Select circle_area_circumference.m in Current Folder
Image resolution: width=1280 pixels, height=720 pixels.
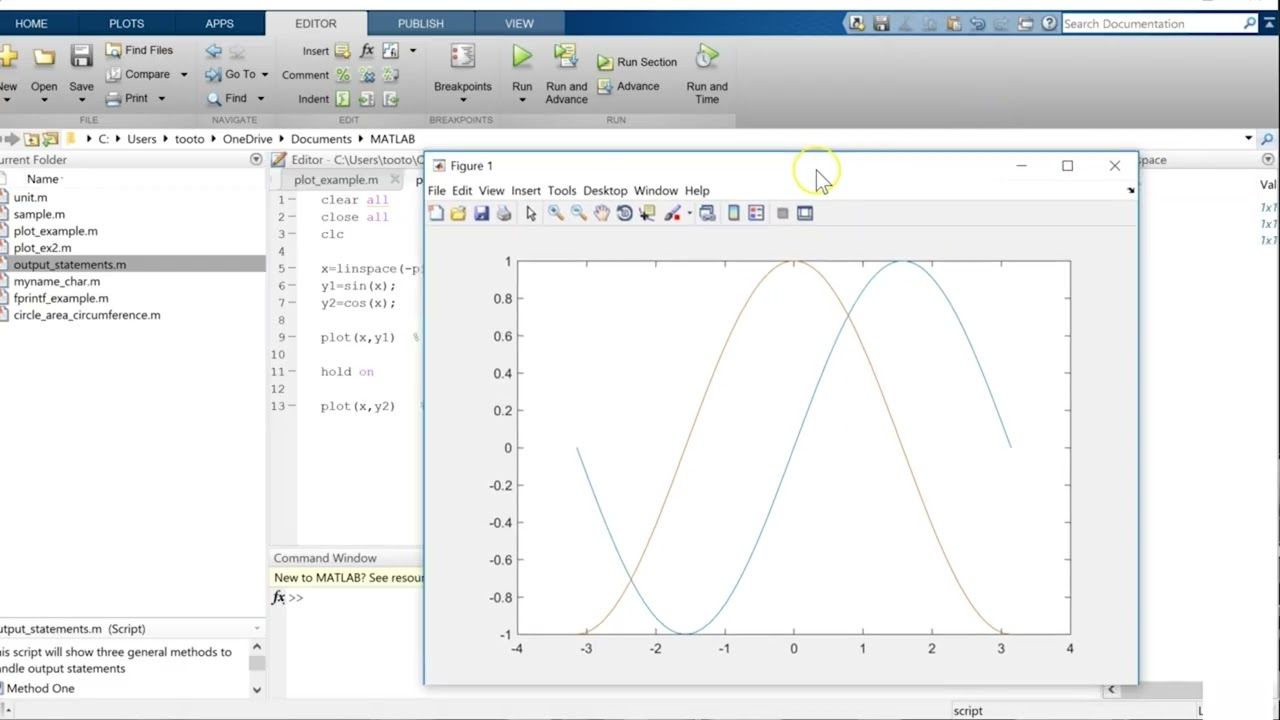[87, 315]
